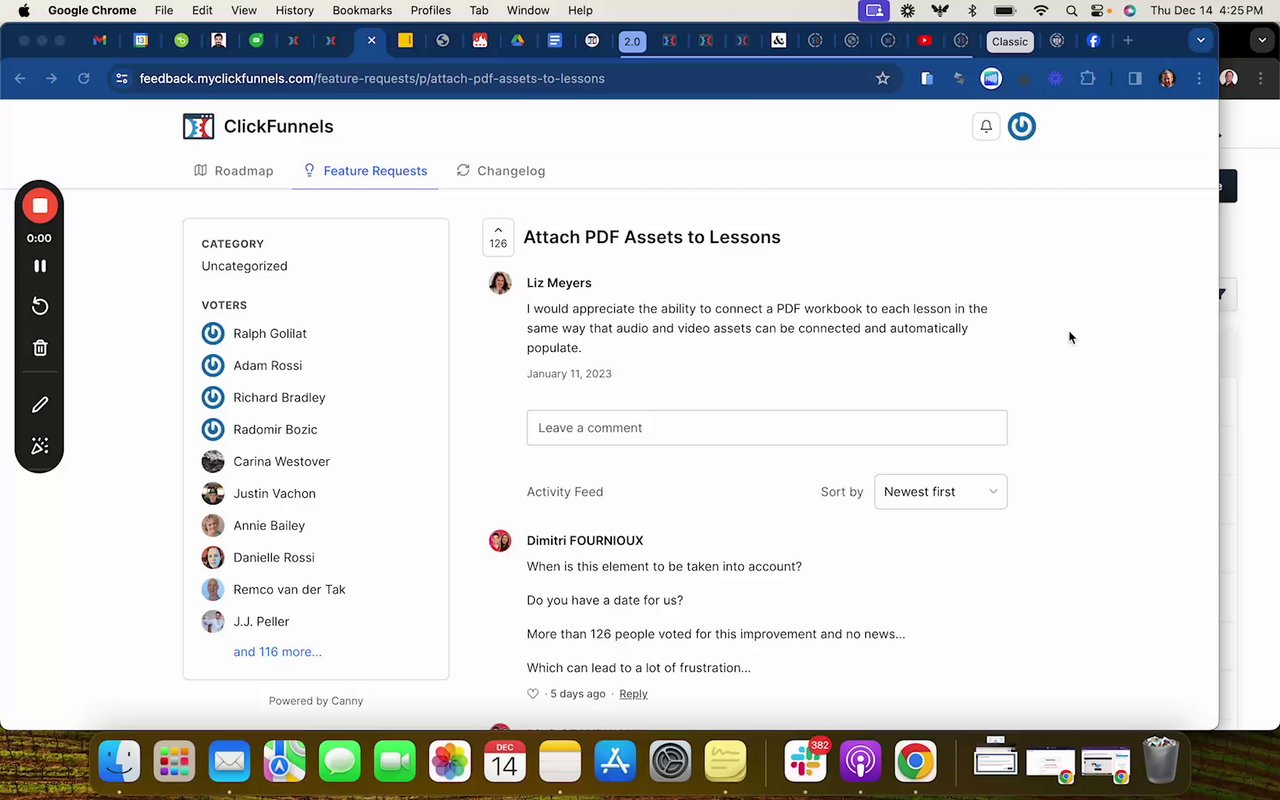Open the account avatar menu in the ClickFunnels header
1280x800 pixels.
click(1021, 126)
